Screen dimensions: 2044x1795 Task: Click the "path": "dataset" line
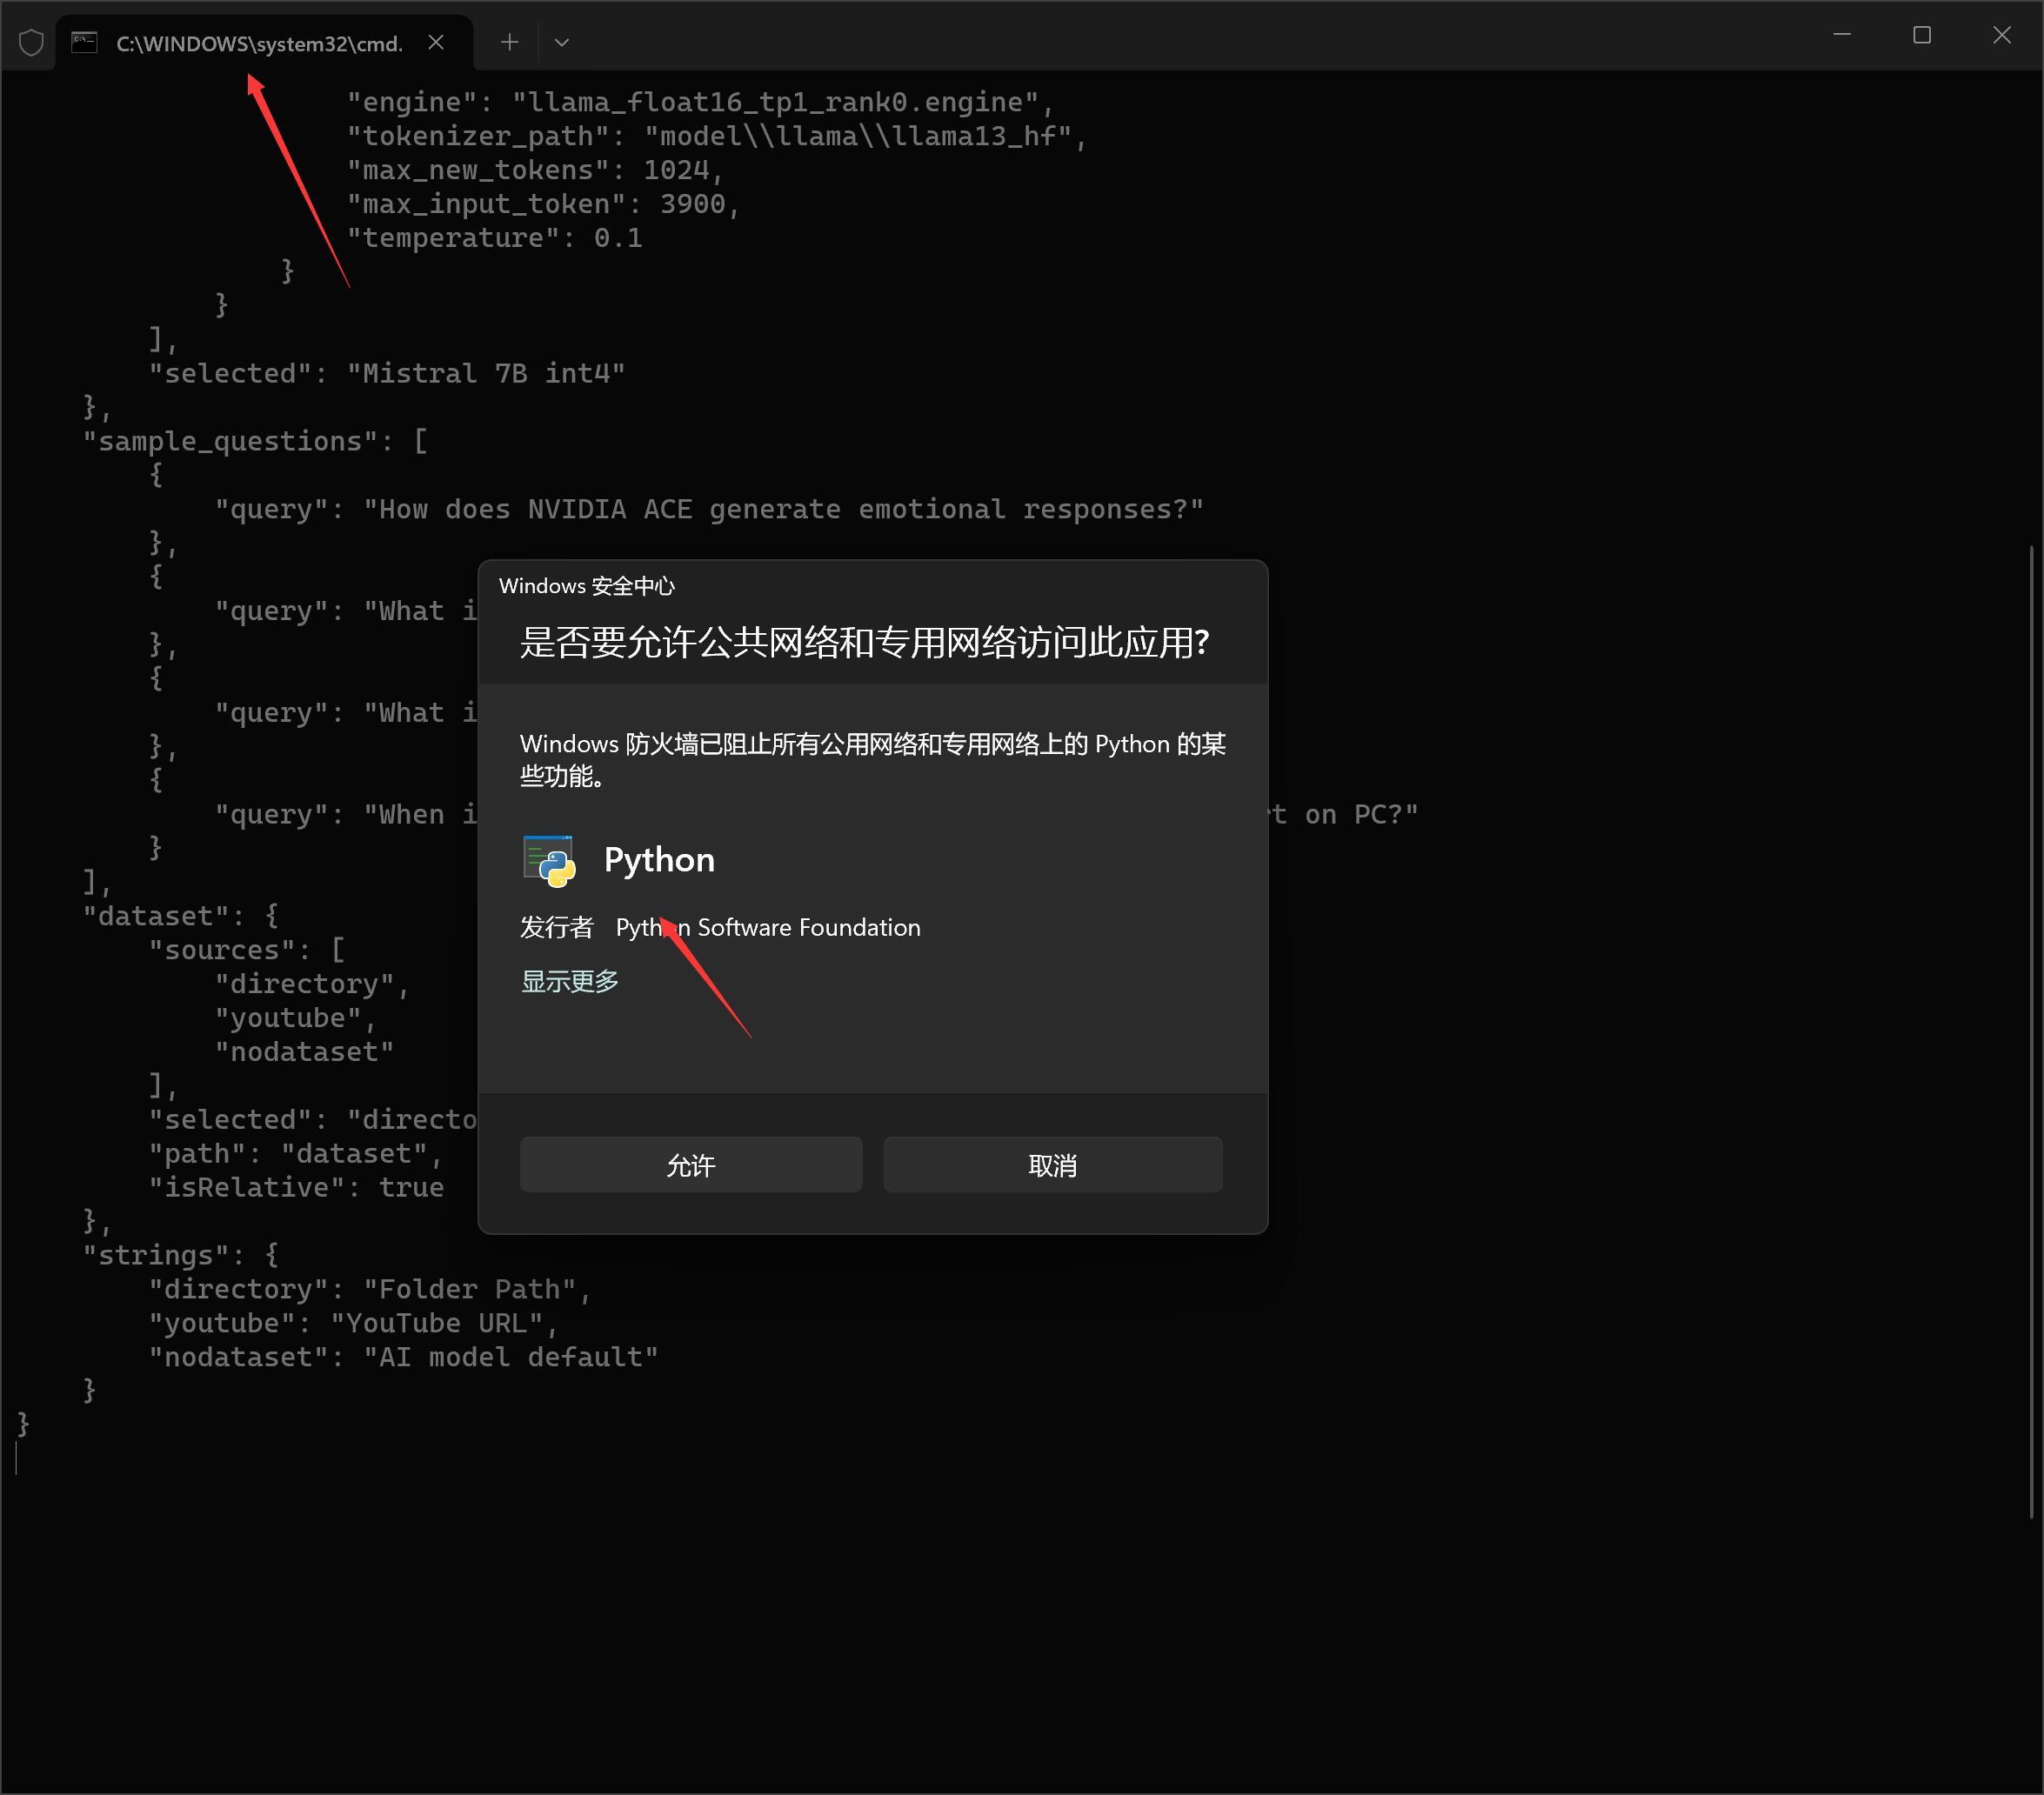coord(296,1154)
